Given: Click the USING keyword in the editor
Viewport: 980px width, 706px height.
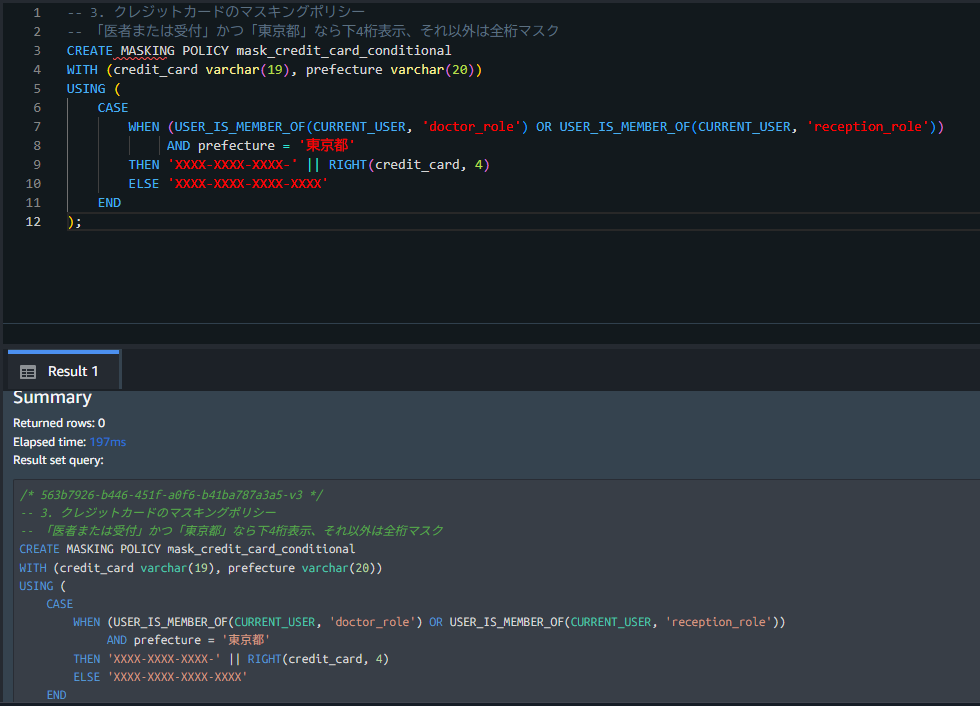Looking at the screenshot, I should coord(86,89).
